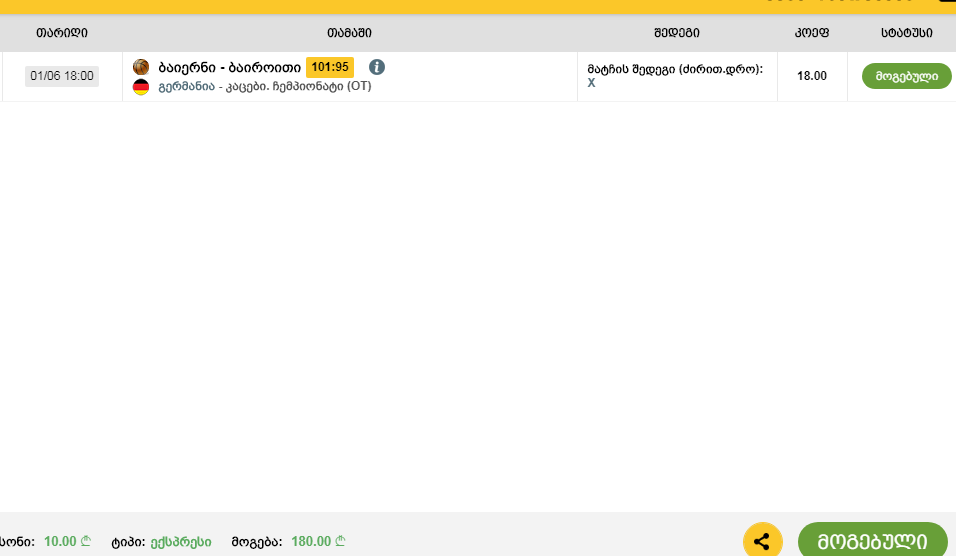Click the 180.00 winnings amount
This screenshot has height=556, width=956.
pos(318,541)
